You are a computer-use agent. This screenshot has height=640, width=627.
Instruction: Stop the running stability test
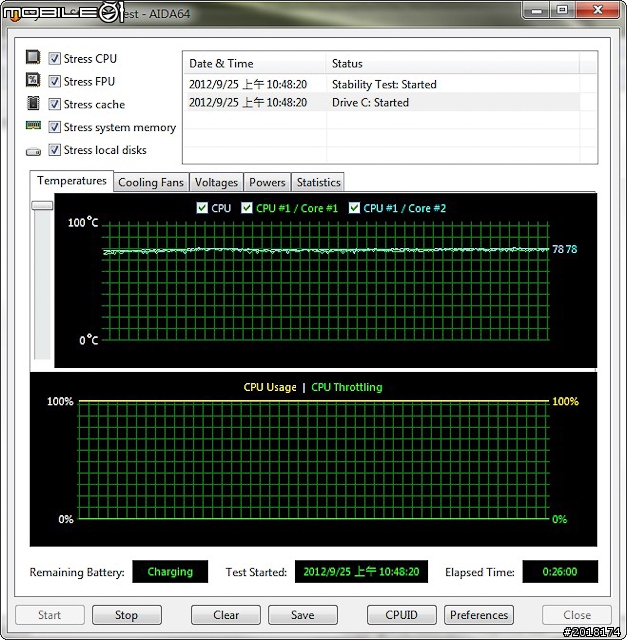[127, 615]
